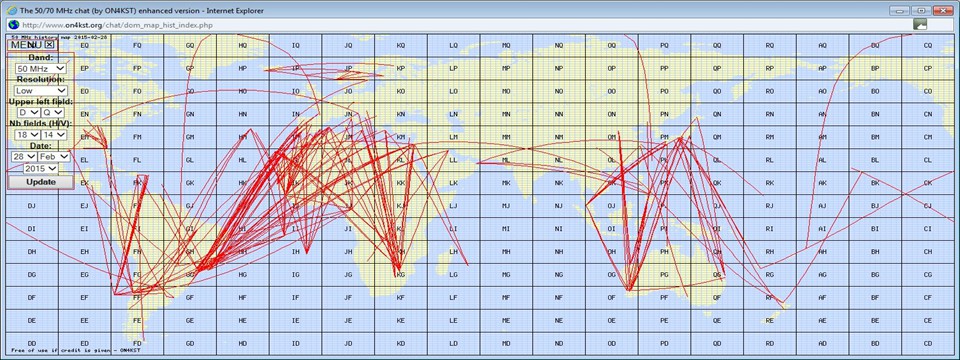Click the GG grid square on map
Screen dimensions: 960x360
pos(190,275)
